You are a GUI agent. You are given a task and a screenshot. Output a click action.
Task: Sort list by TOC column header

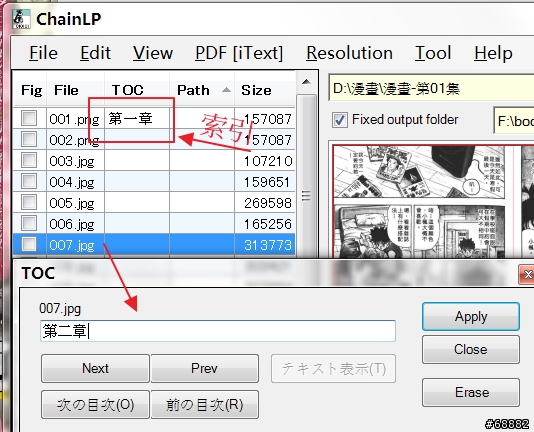coord(137,90)
